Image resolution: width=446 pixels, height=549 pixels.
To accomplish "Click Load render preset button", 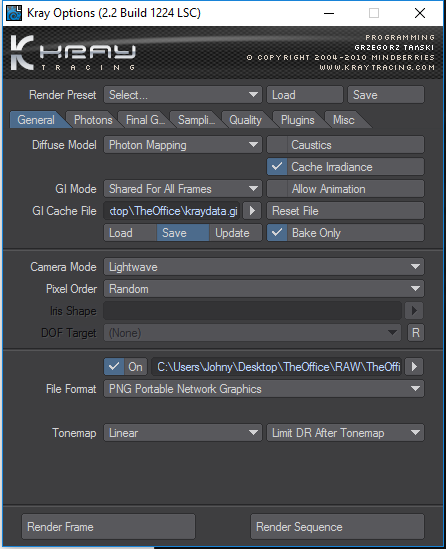I will point(305,95).
